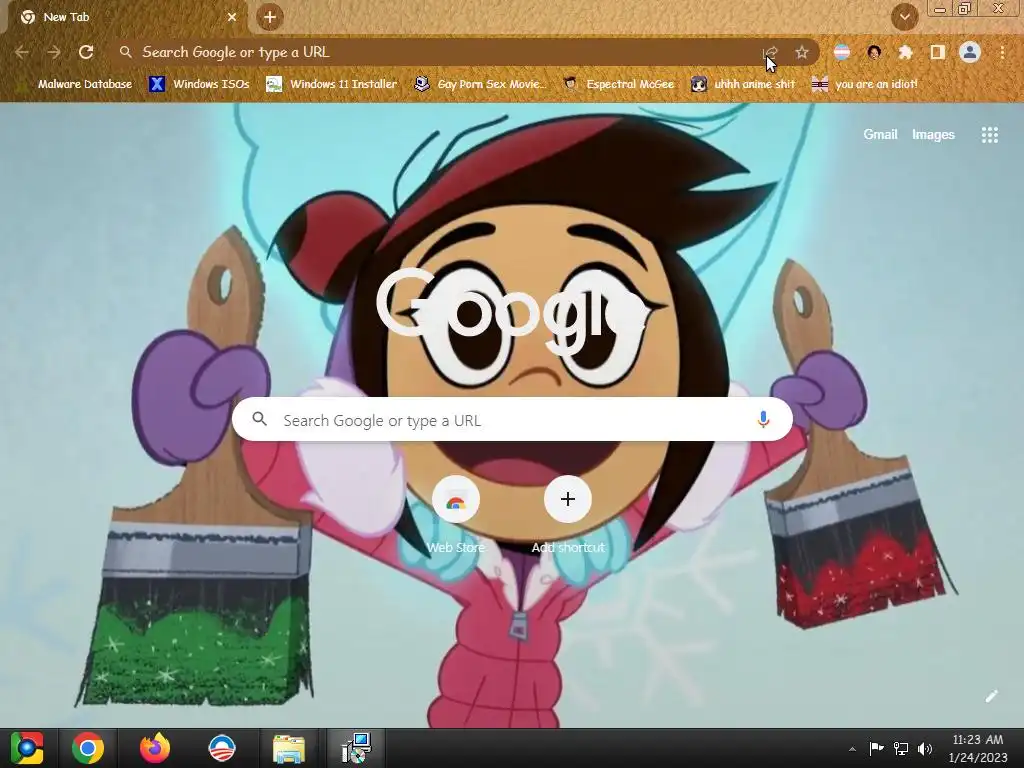Open Malware Database bookmark
Viewport: 1024px width, 768px height.
pos(77,84)
